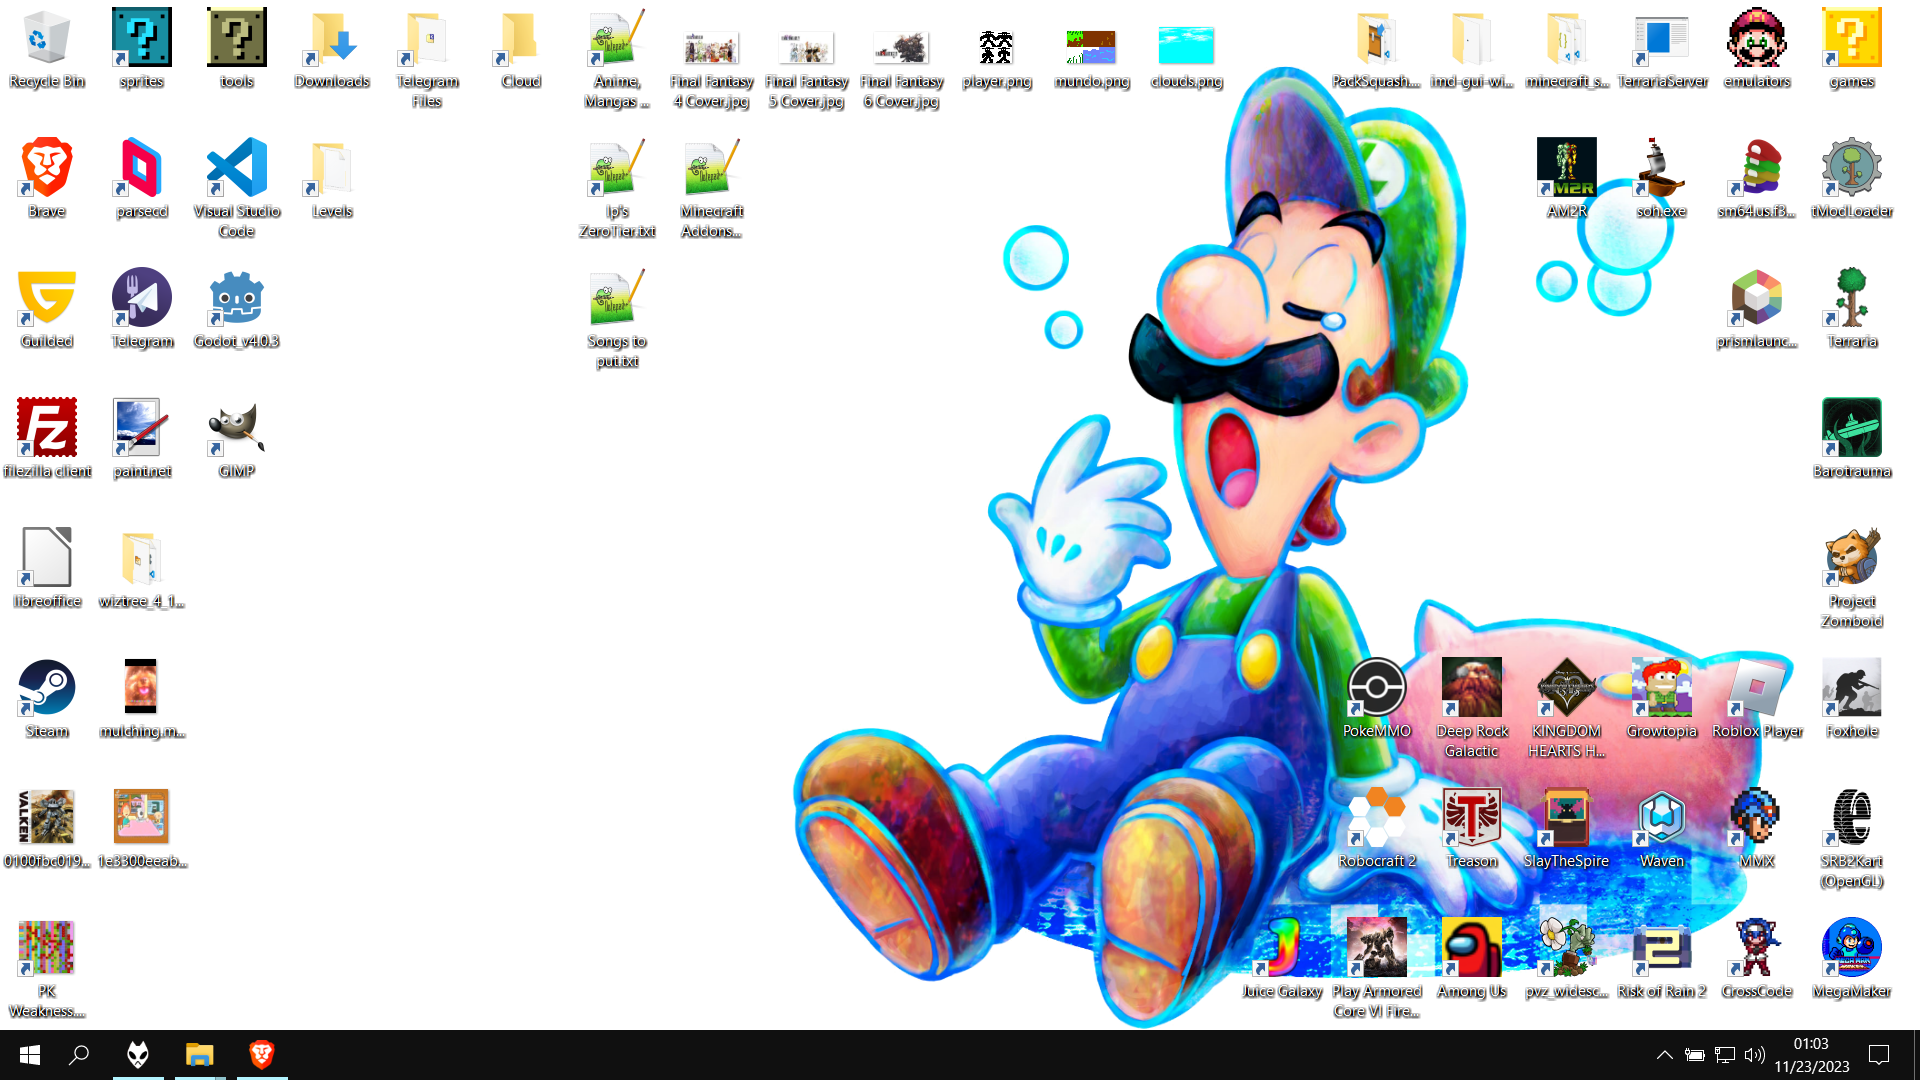The width and height of the screenshot is (1920, 1080).
Task: Select the Deep Rock Galactic shortcut
Action: pos(1471,708)
